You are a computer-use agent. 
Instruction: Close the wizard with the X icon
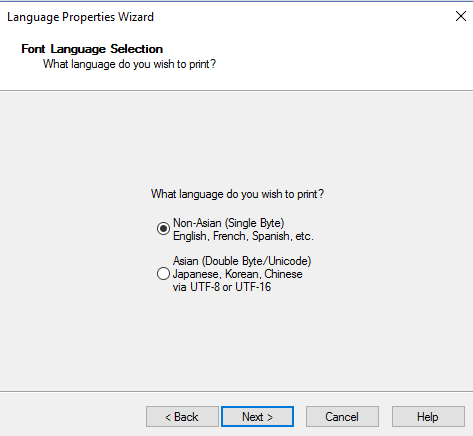click(x=461, y=16)
